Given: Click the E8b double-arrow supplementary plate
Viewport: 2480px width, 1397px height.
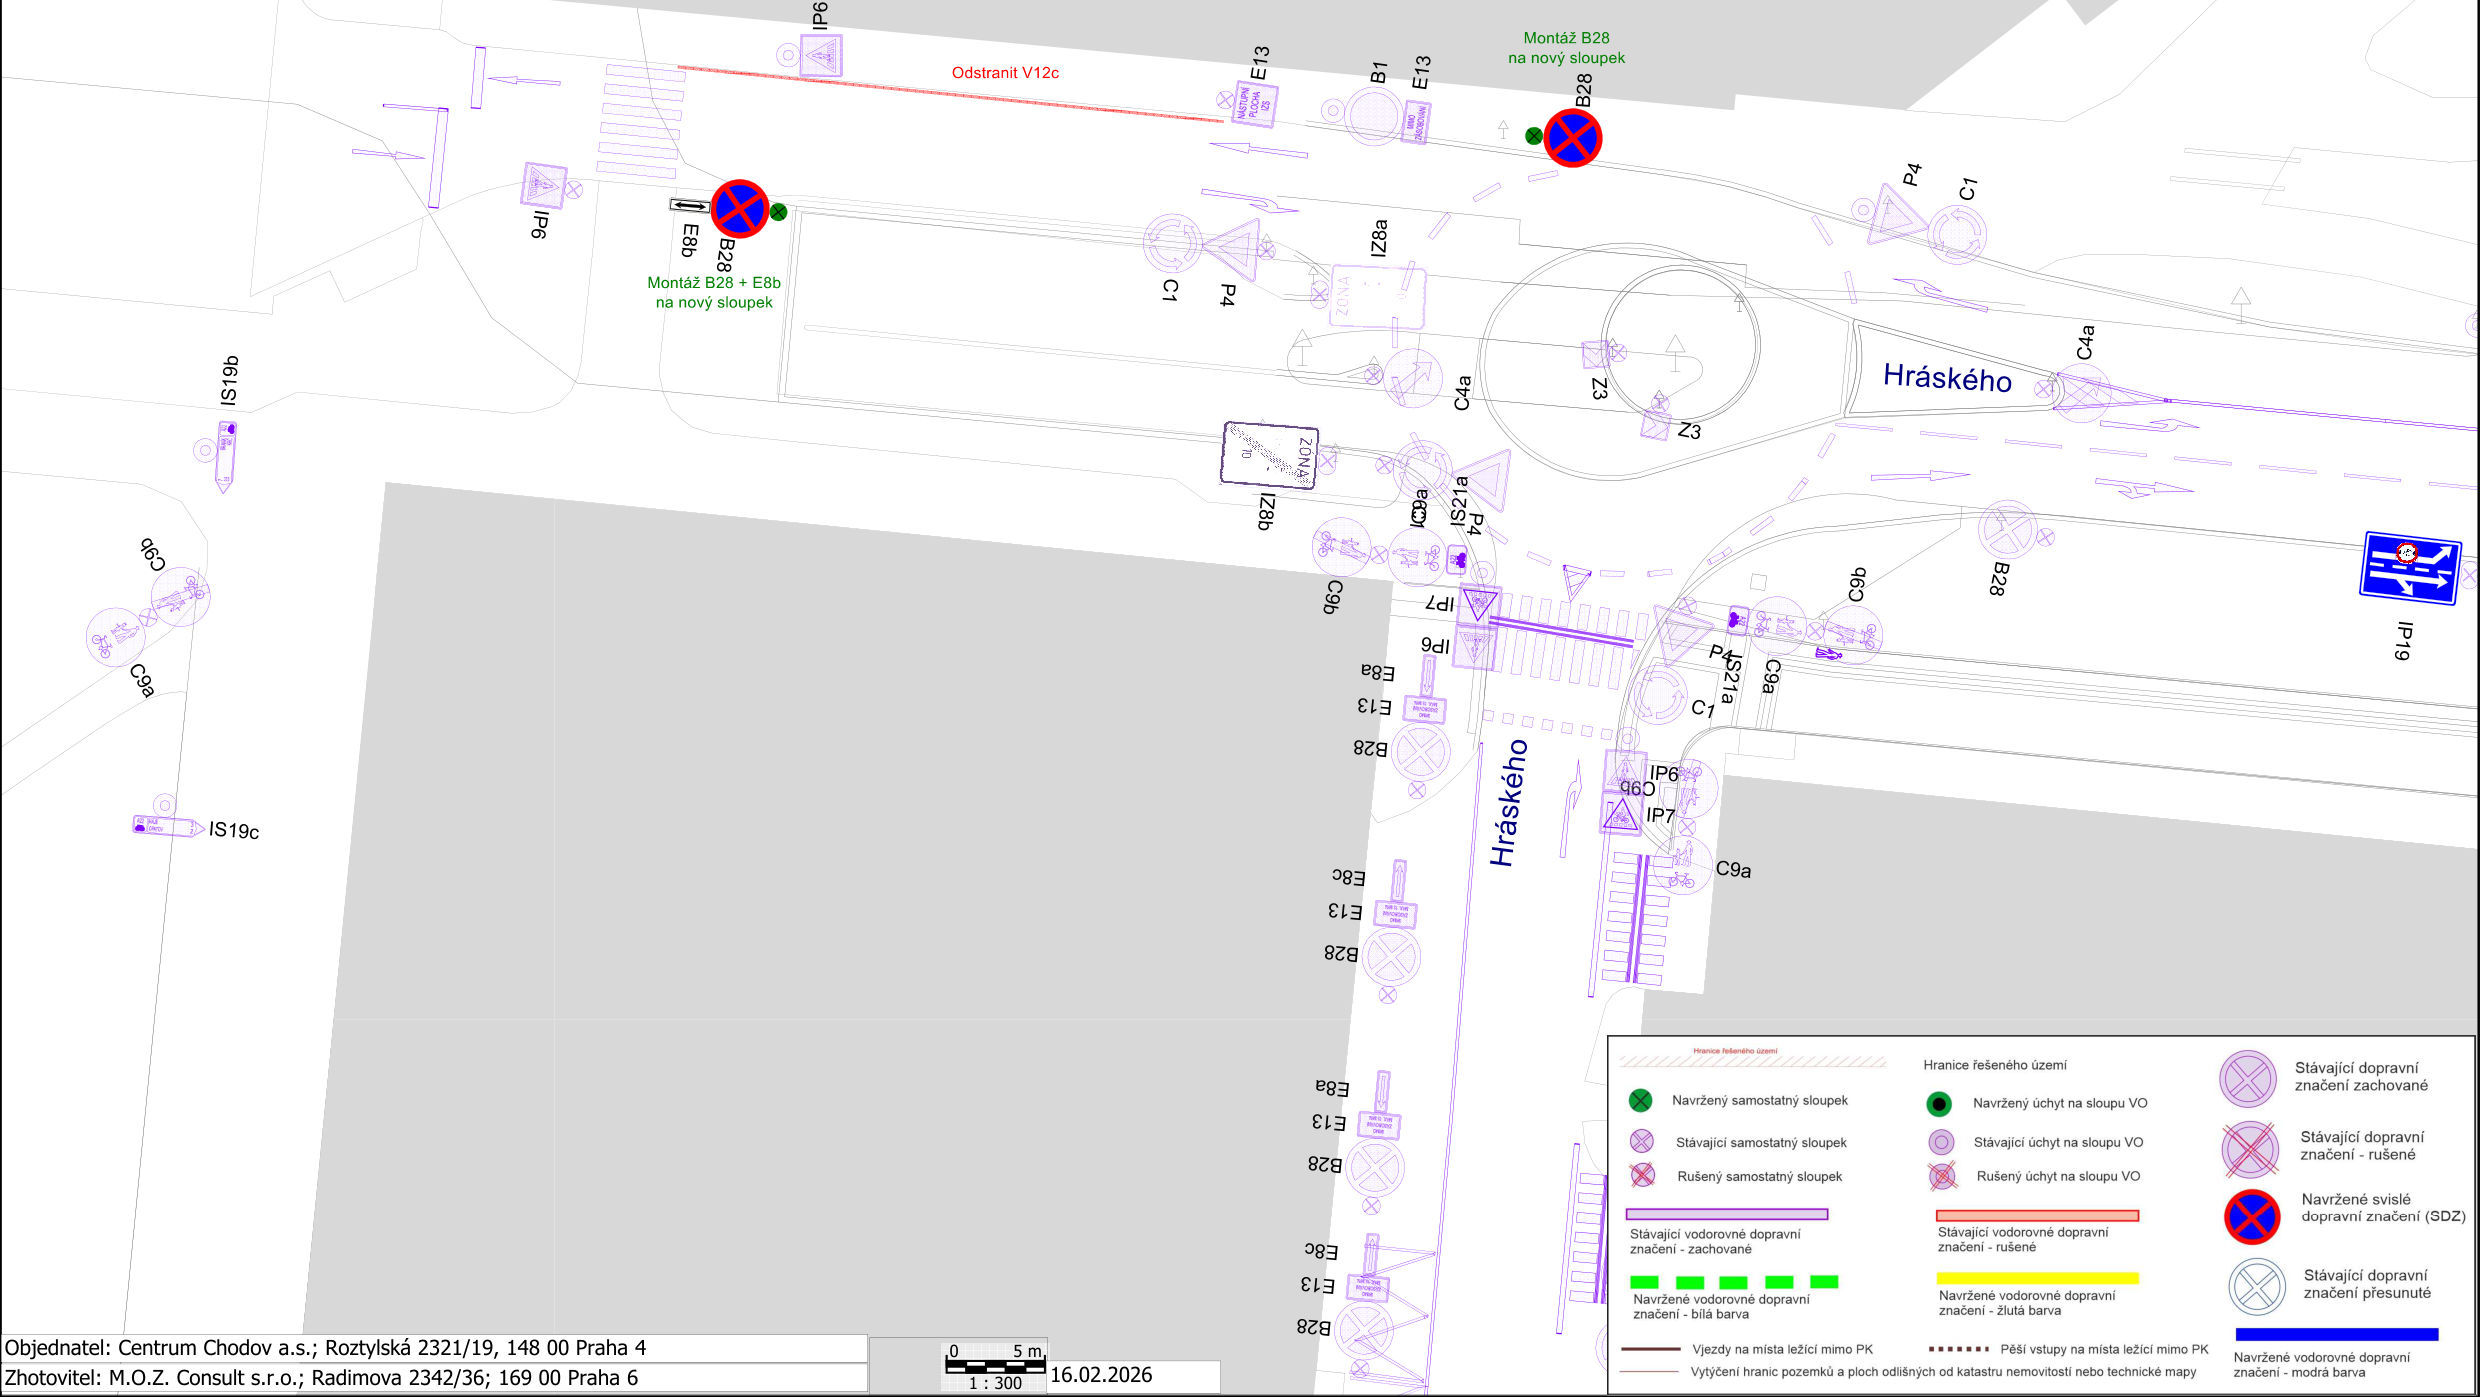Looking at the screenshot, I should click(689, 205).
